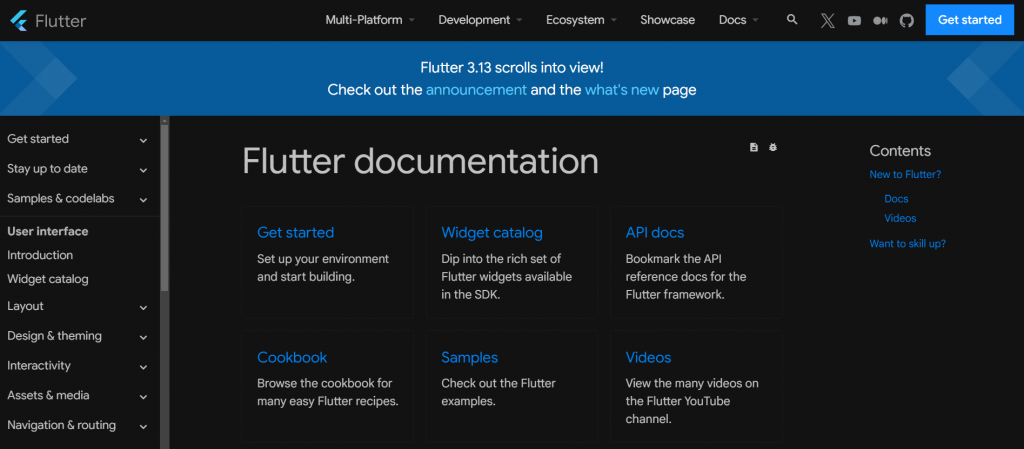Open the search magnifier icon

[792, 20]
